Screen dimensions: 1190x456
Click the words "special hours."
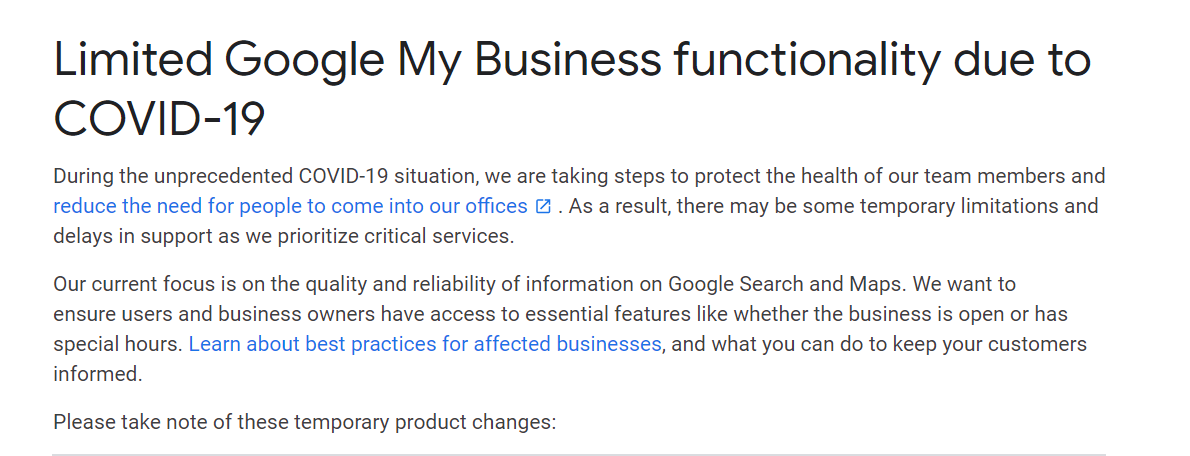(x=118, y=344)
